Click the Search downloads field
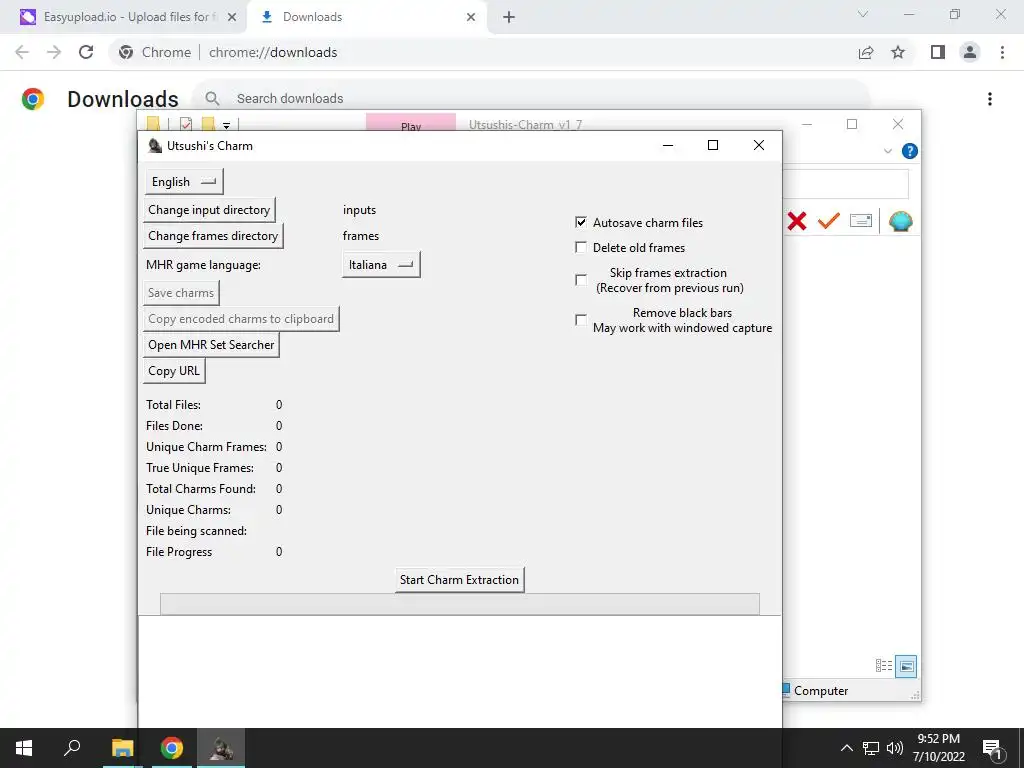 (532, 99)
